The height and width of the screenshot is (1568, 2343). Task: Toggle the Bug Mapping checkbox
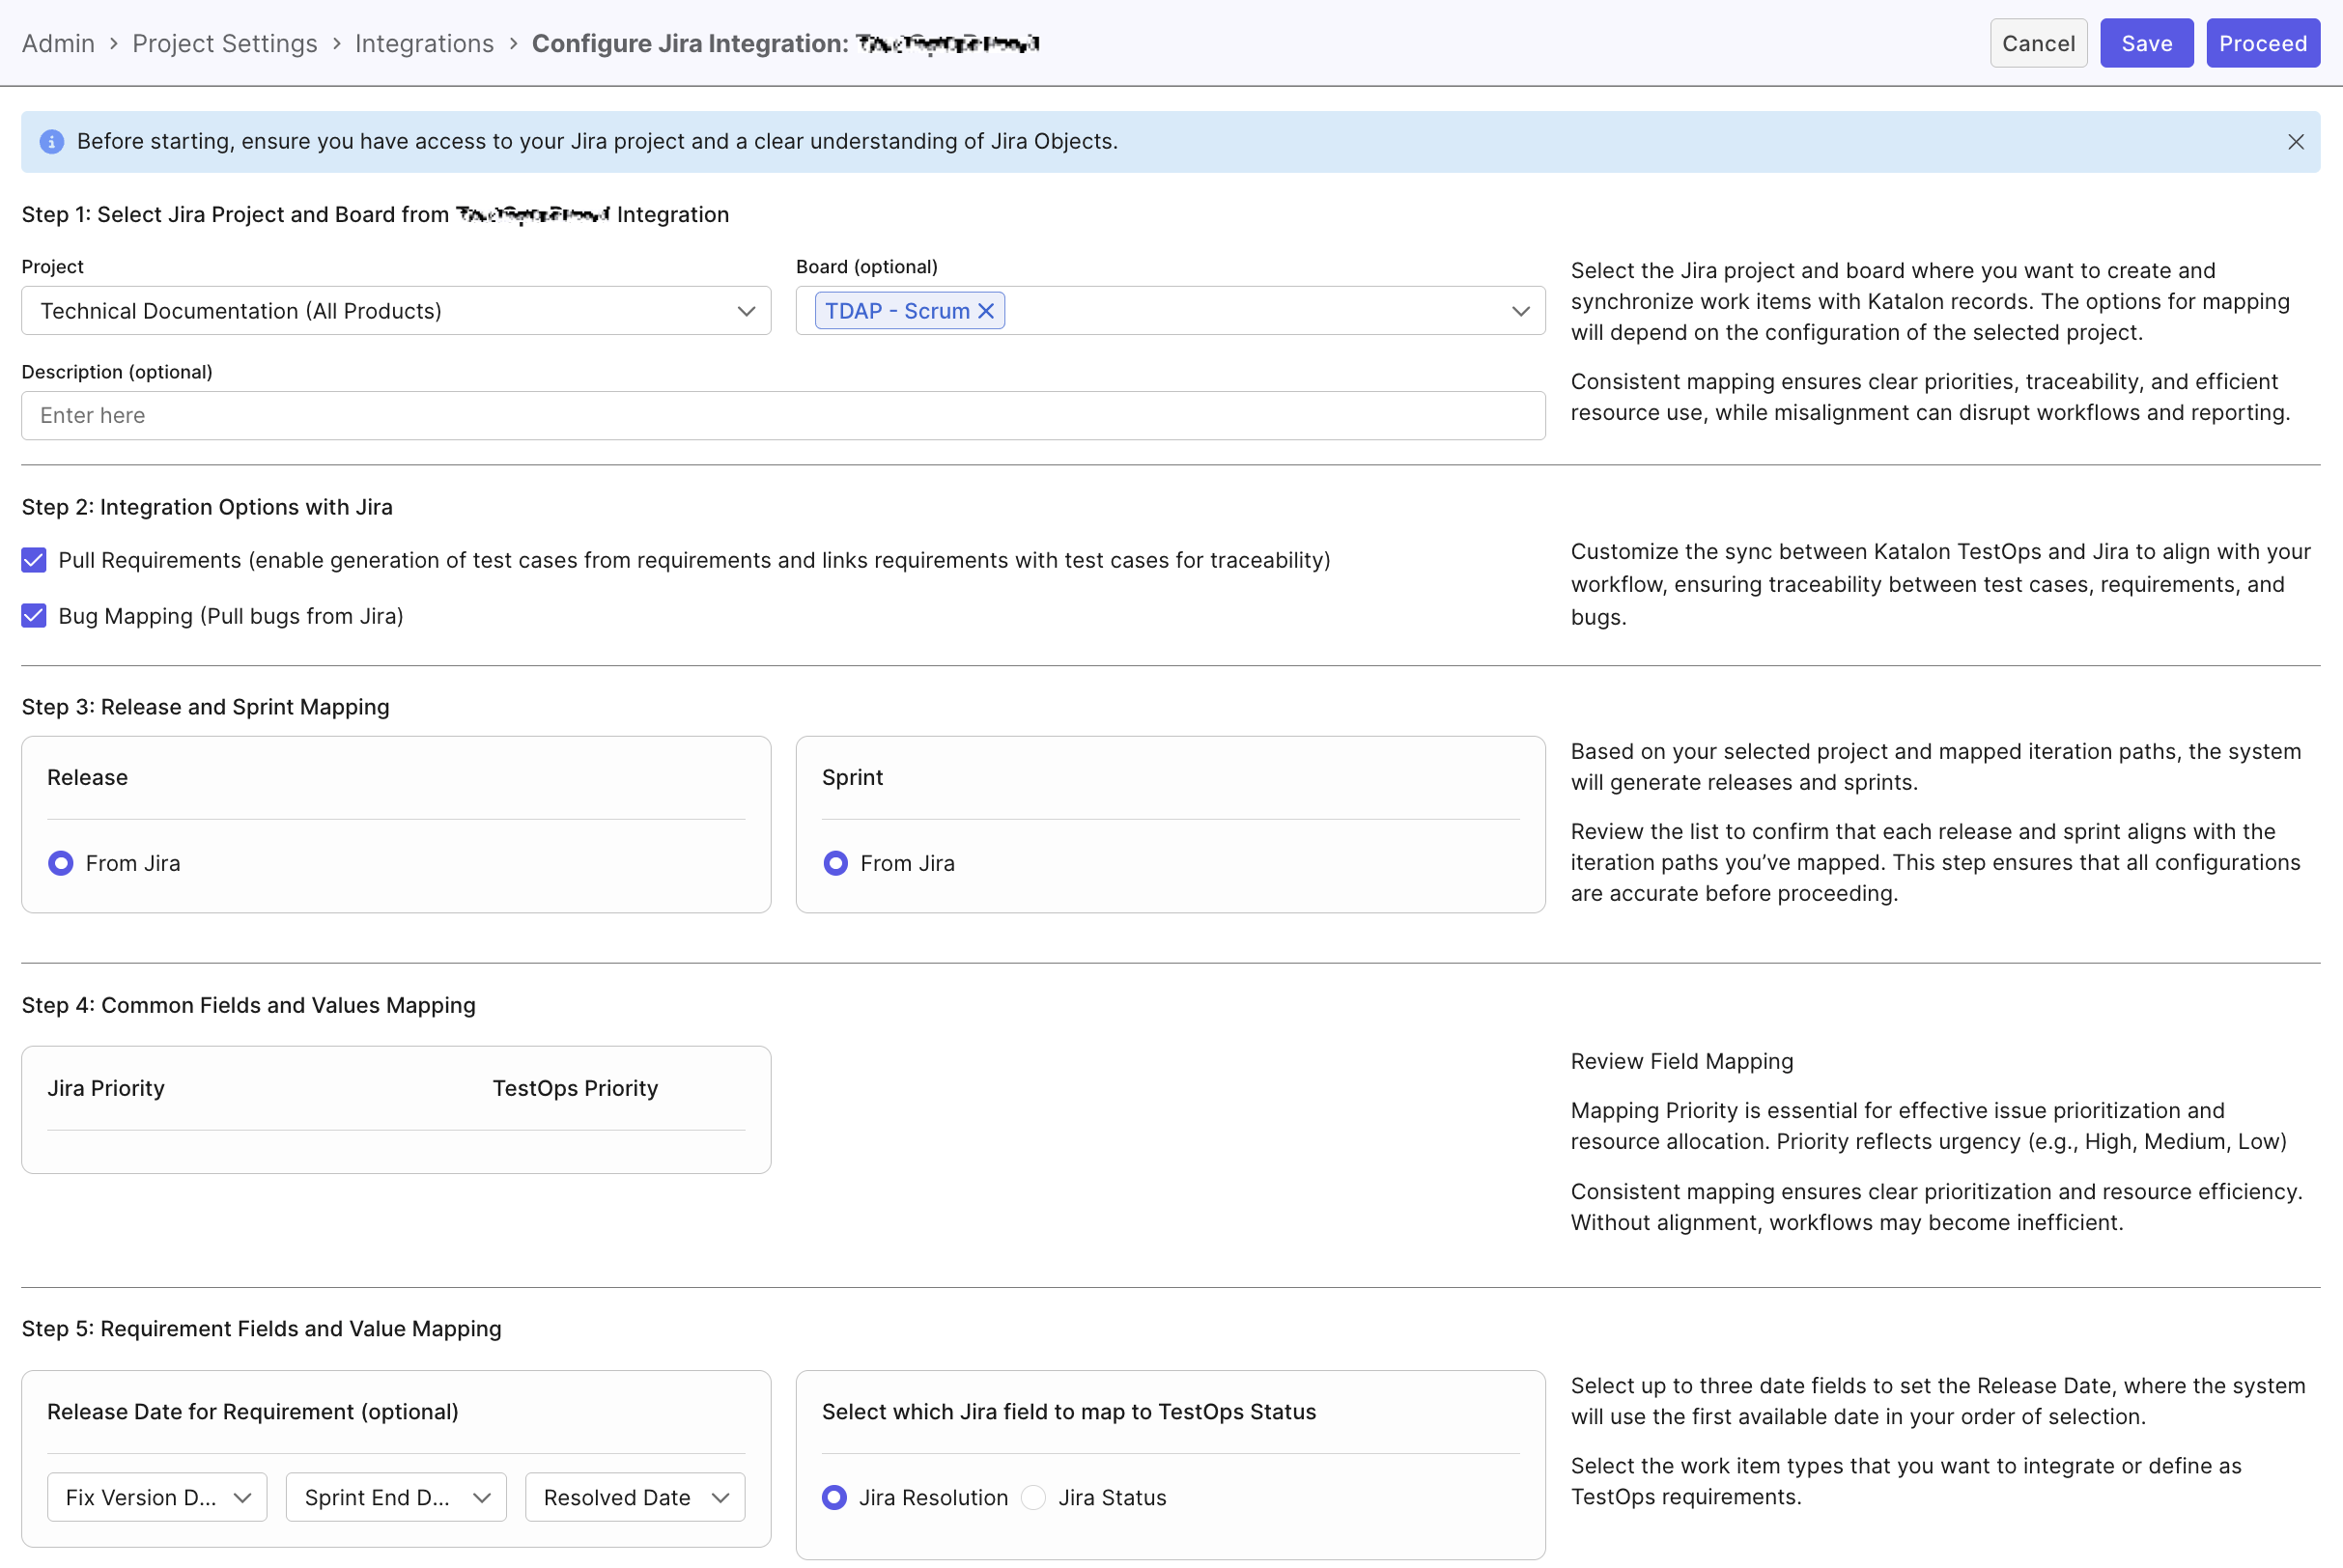click(x=34, y=616)
